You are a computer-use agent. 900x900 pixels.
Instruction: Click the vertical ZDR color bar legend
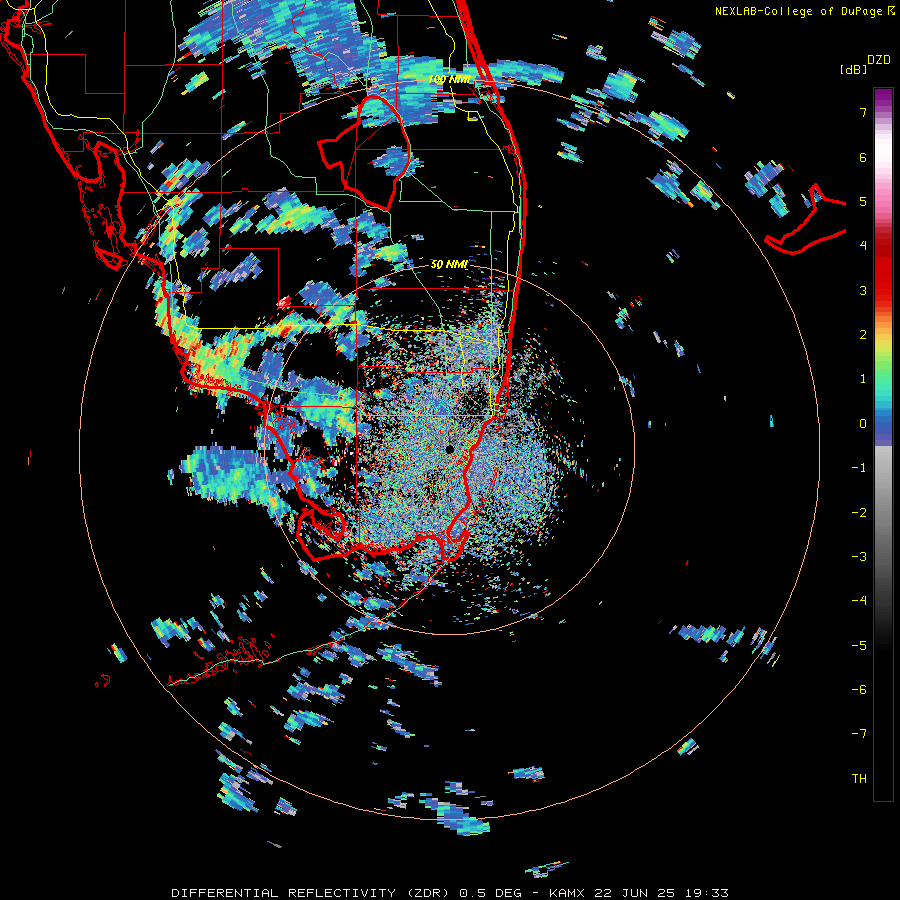click(x=883, y=444)
